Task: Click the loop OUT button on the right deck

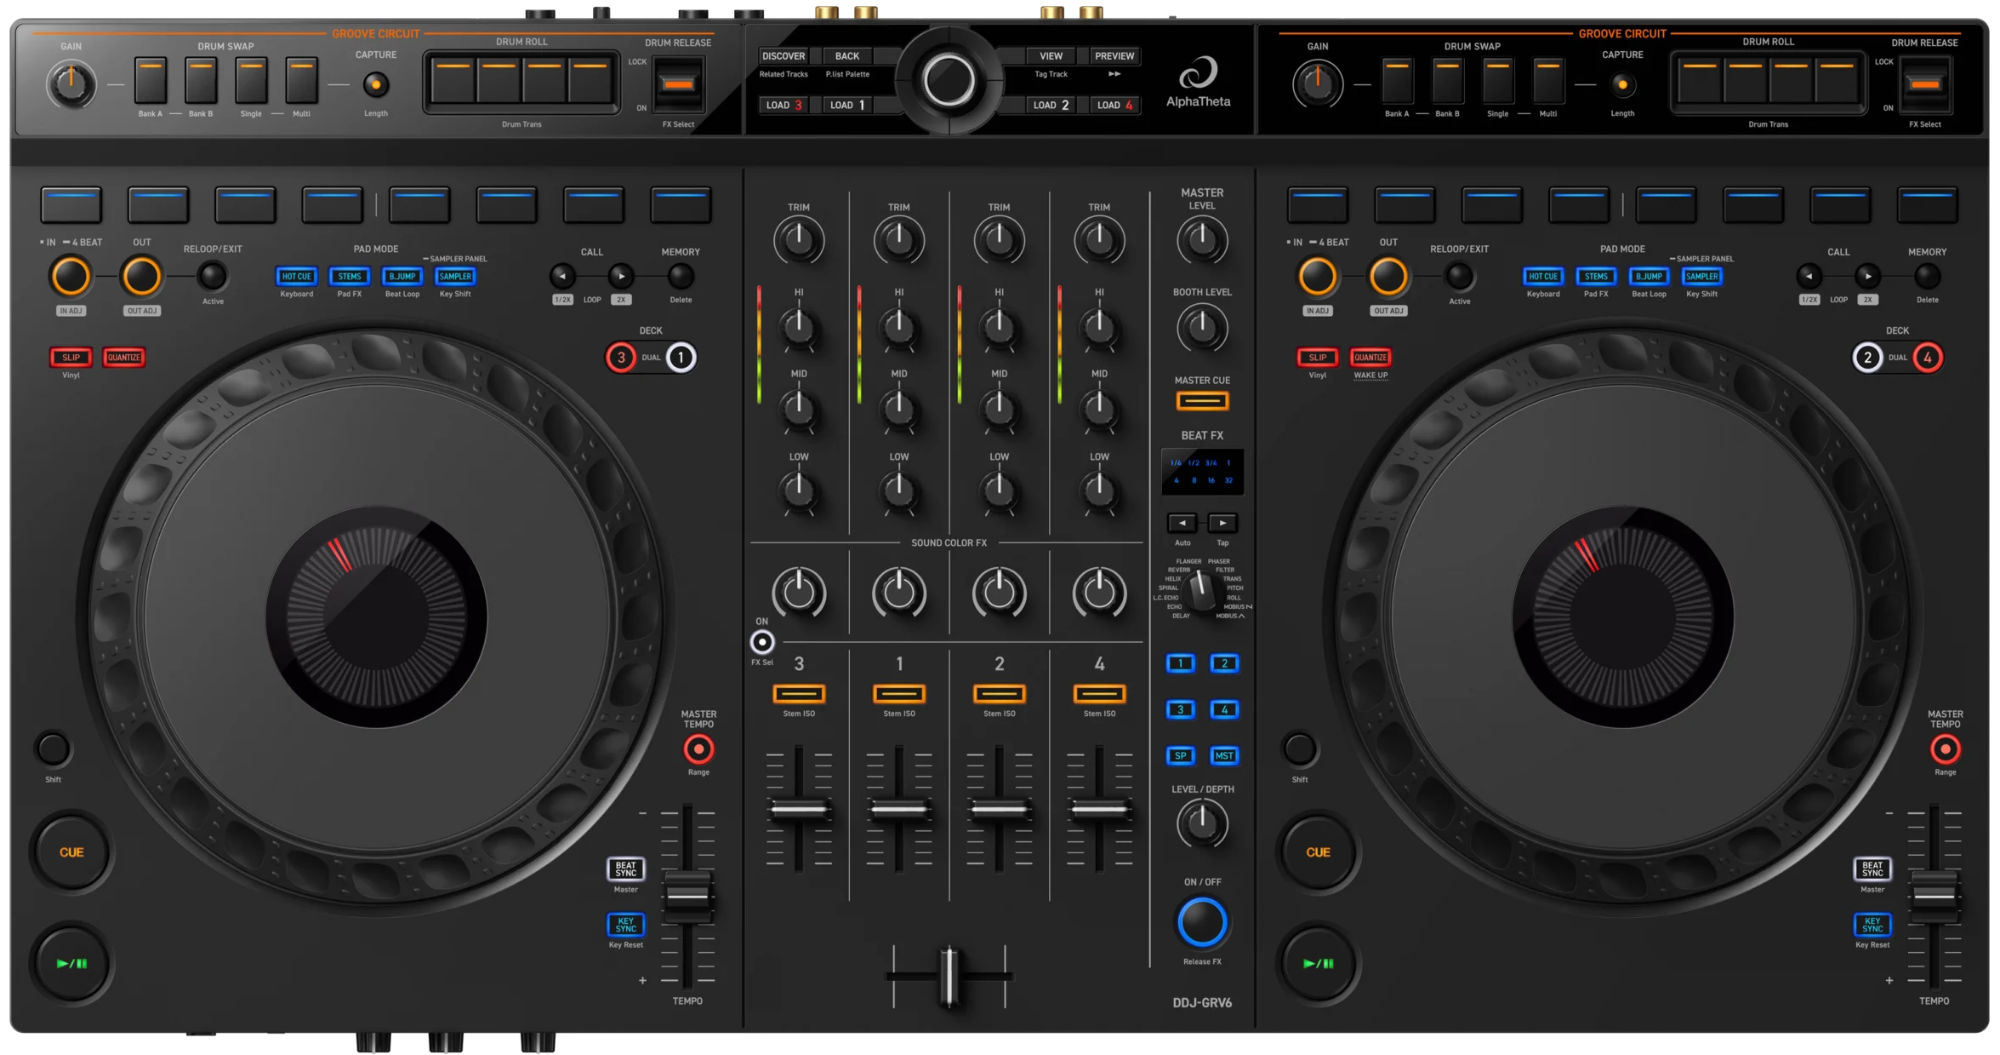Action: (x=1389, y=277)
